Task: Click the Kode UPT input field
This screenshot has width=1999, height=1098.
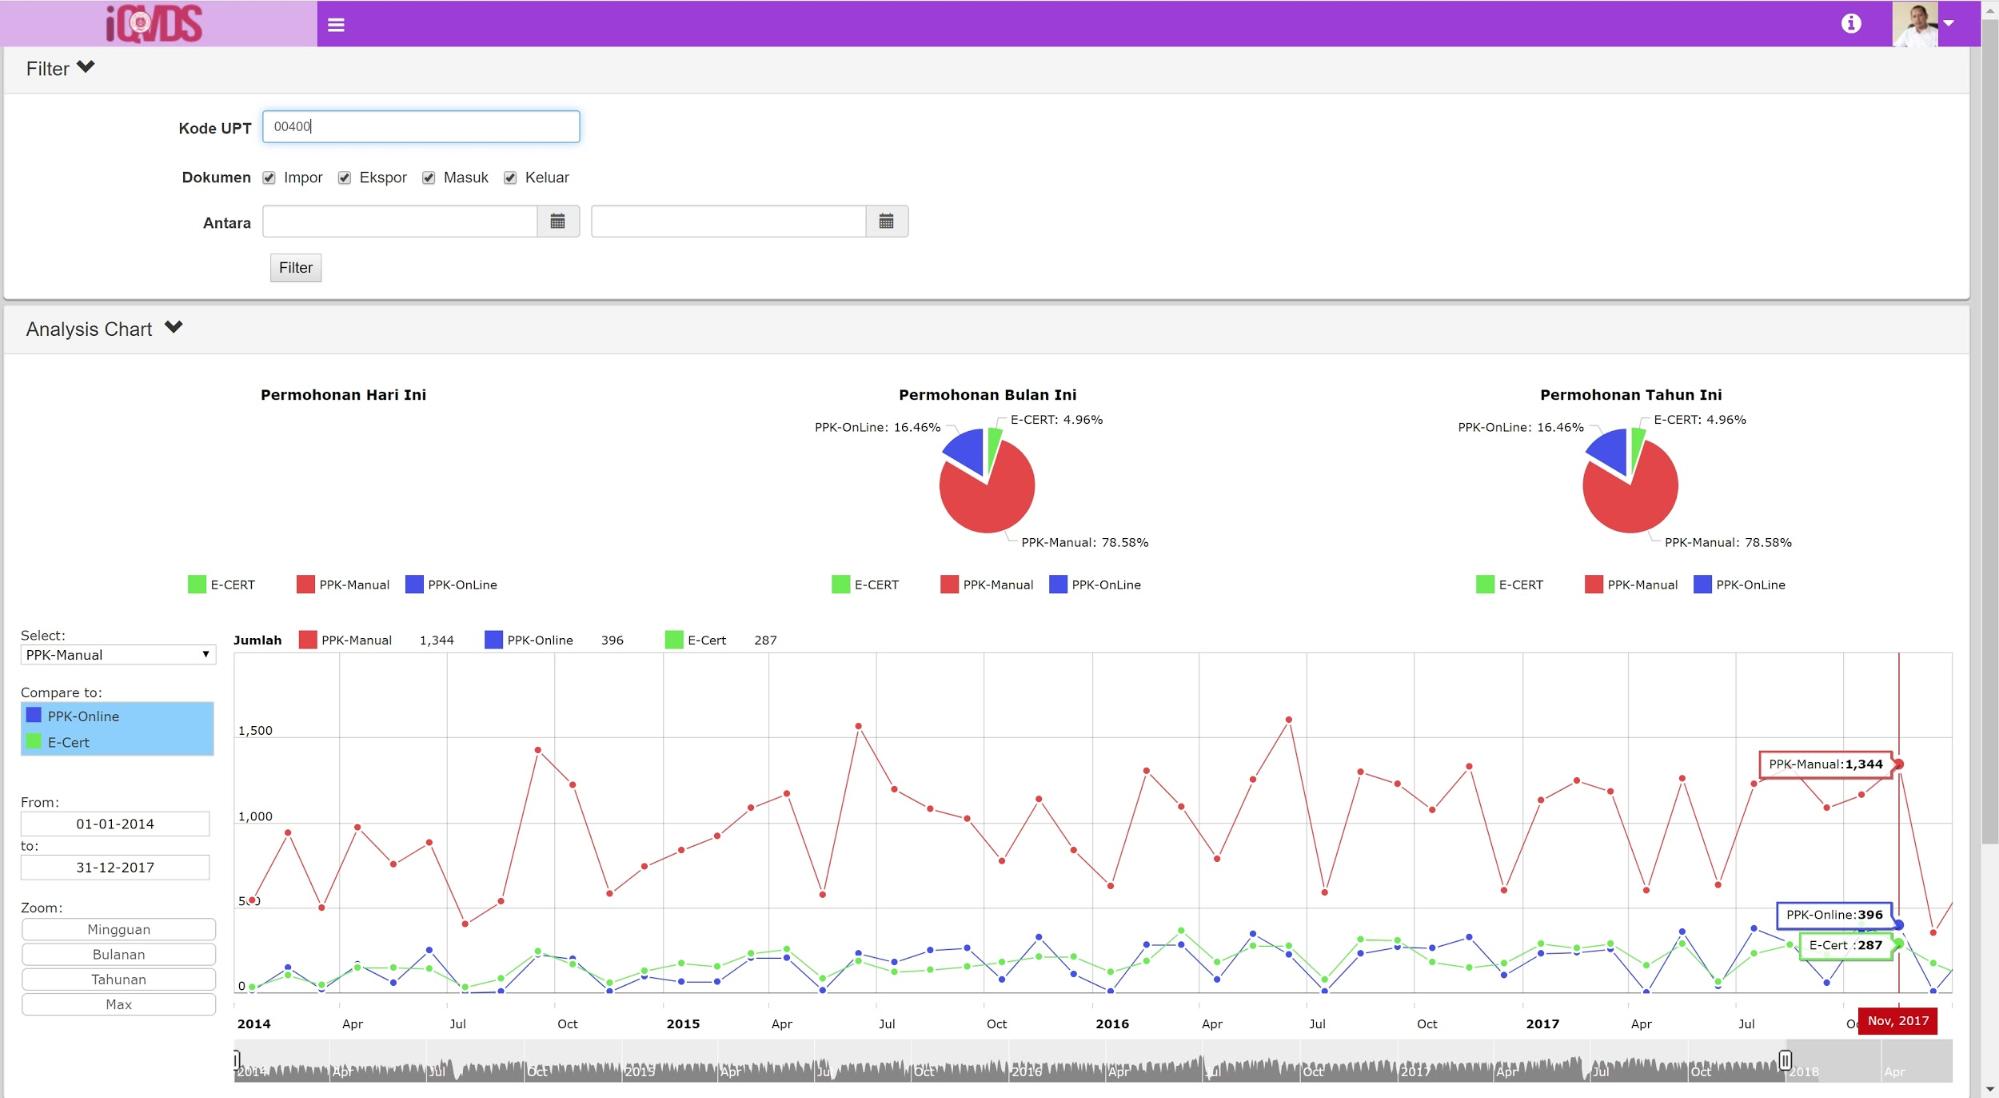Action: (x=420, y=126)
